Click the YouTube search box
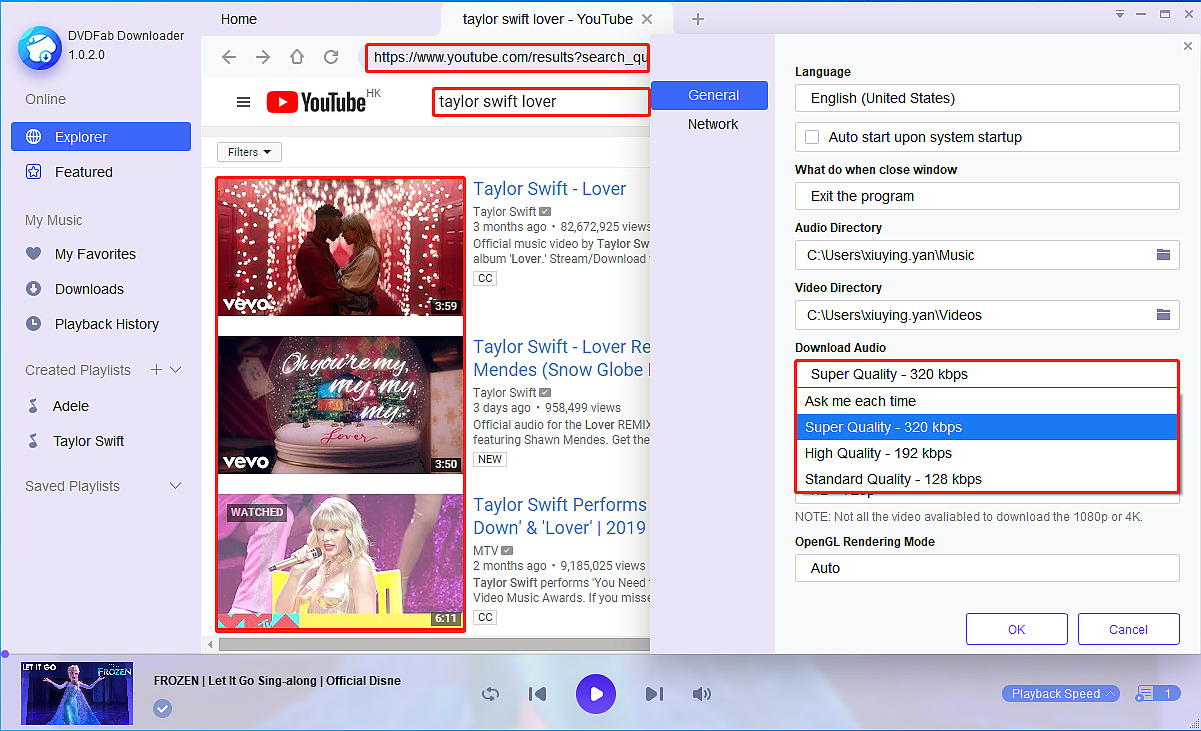 (x=541, y=102)
